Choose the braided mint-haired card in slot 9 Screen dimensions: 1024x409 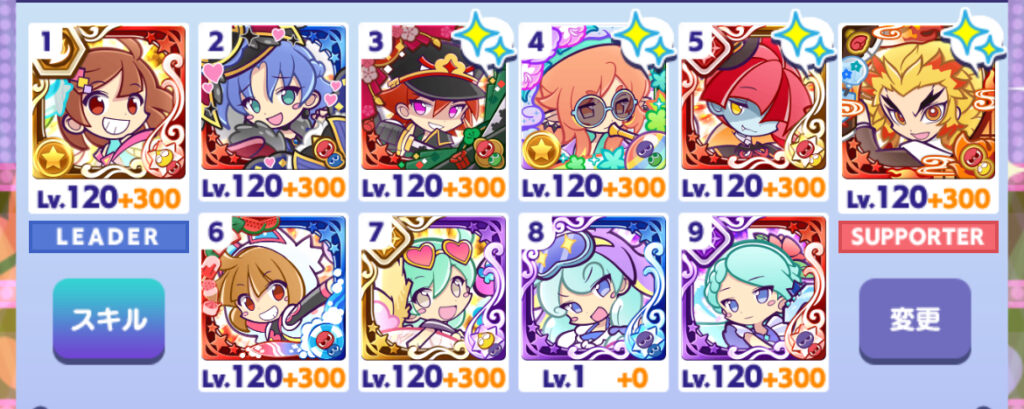tap(753, 288)
